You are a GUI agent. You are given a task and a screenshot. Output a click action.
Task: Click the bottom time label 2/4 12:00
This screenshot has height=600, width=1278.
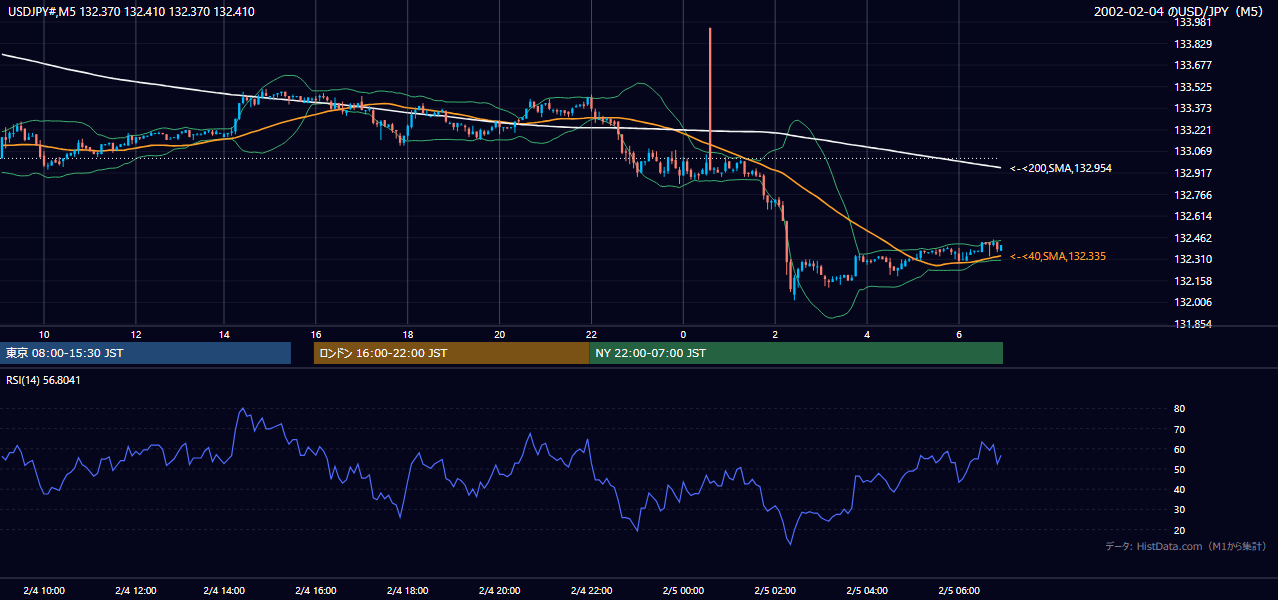[134, 590]
